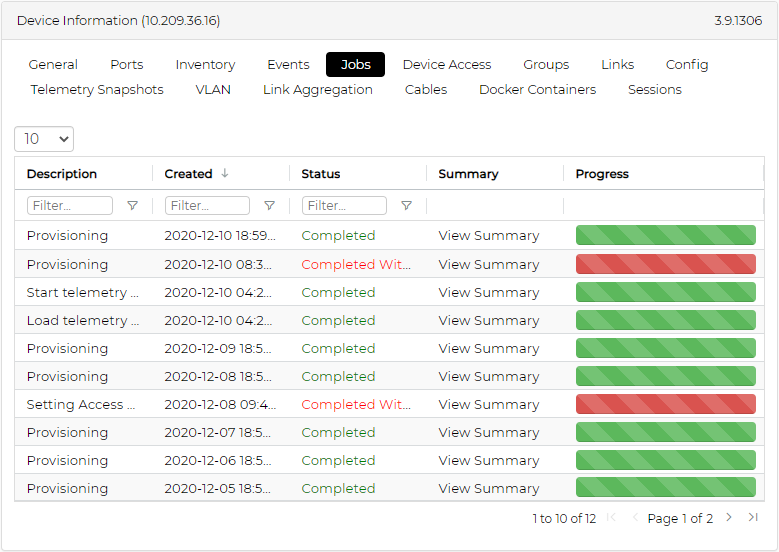Open the Docker Containers tab
Image resolution: width=779 pixels, height=552 pixels.
[x=537, y=90]
